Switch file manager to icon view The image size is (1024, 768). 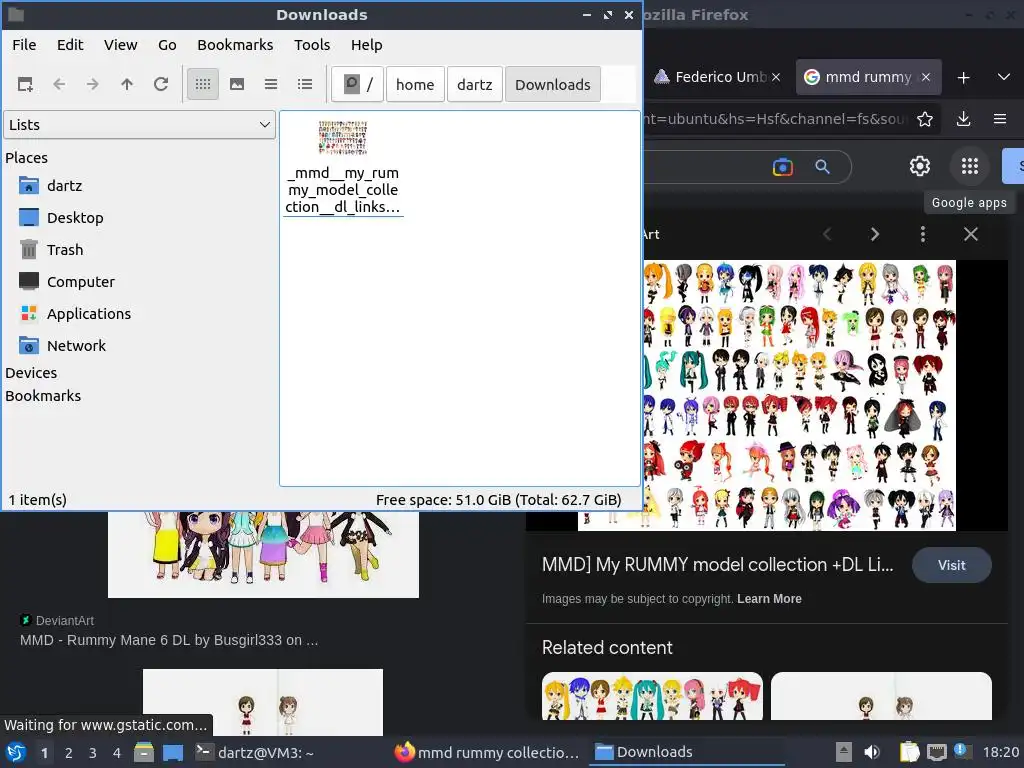click(203, 84)
